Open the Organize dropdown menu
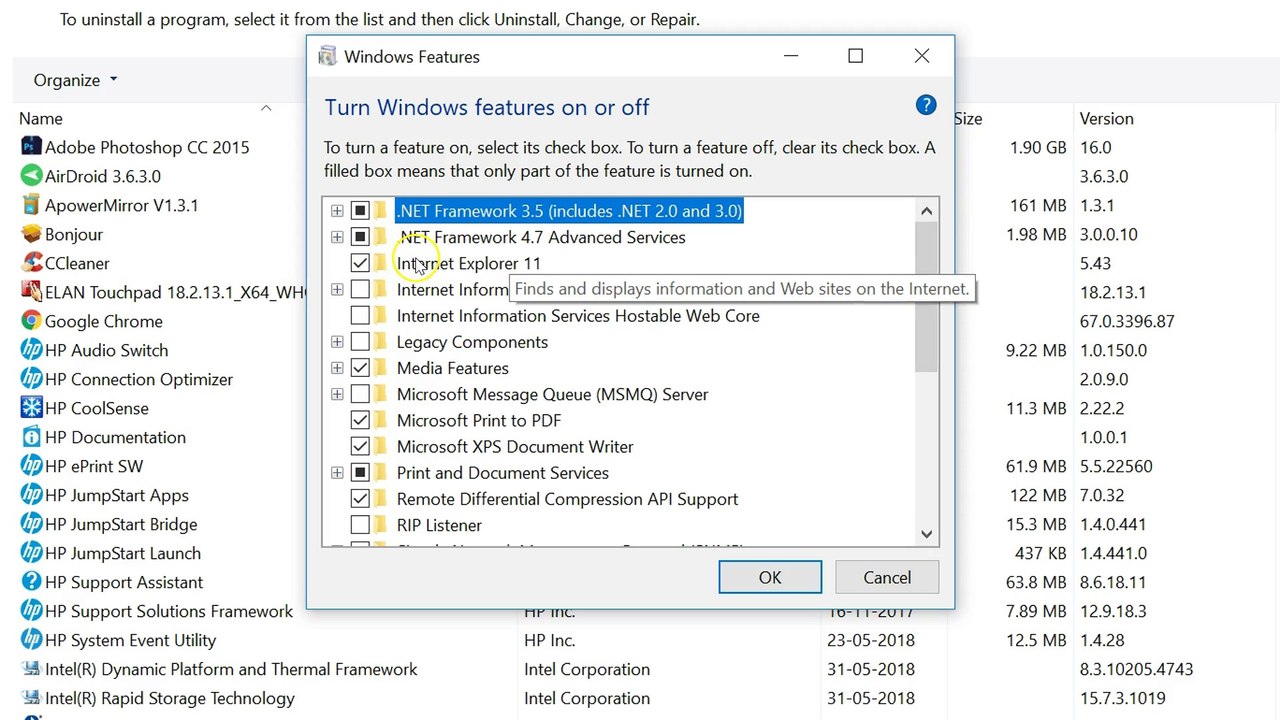This screenshot has height=720, width=1280. [76, 80]
